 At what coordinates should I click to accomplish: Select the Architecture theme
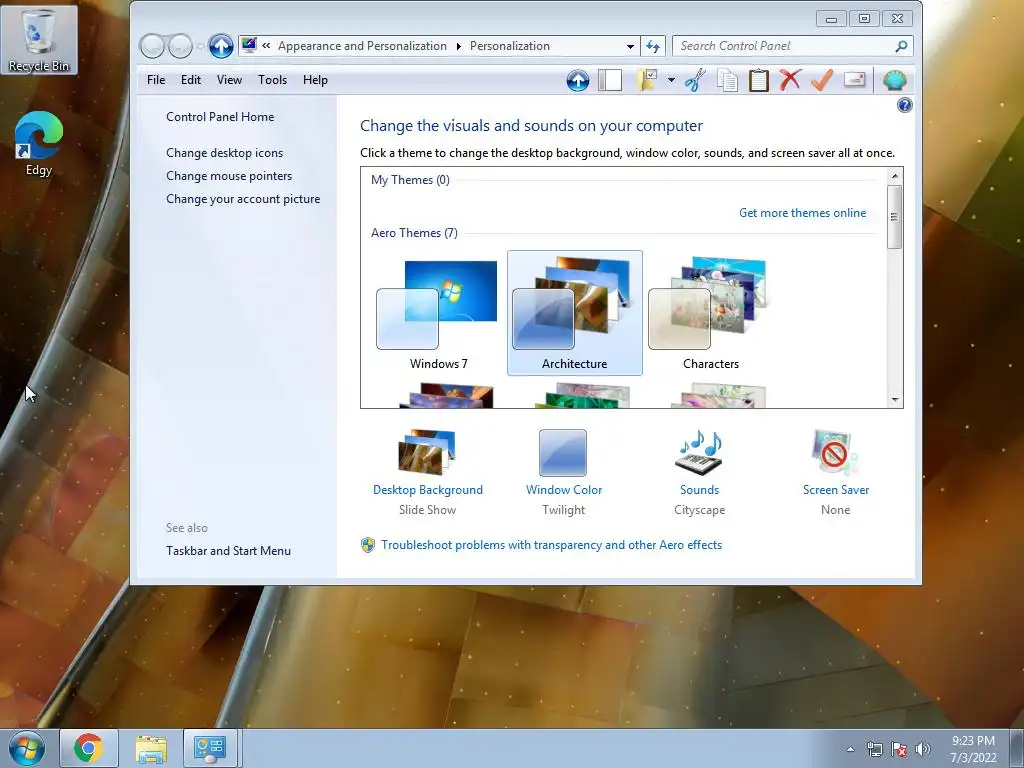click(575, 313)
